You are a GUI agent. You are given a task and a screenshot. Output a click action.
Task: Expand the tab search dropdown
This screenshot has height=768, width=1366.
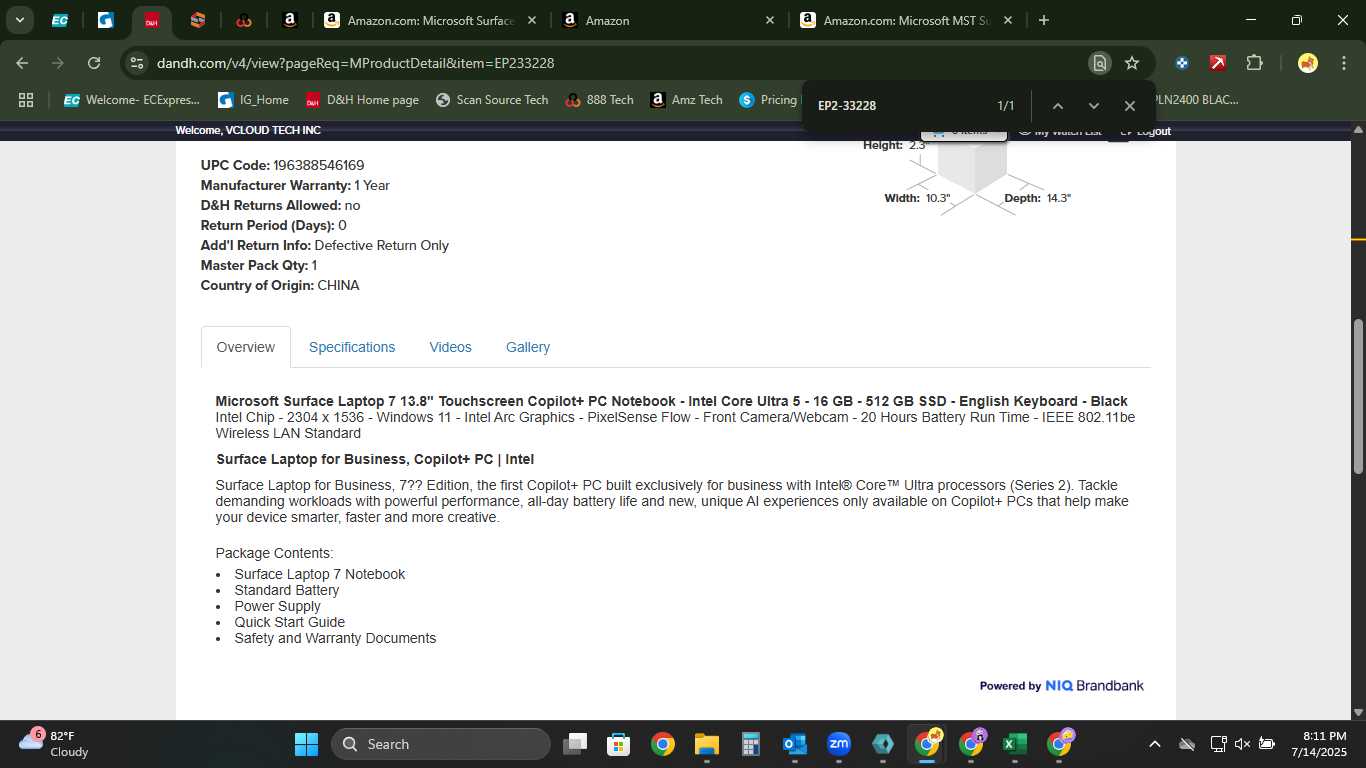click(19, 20)
